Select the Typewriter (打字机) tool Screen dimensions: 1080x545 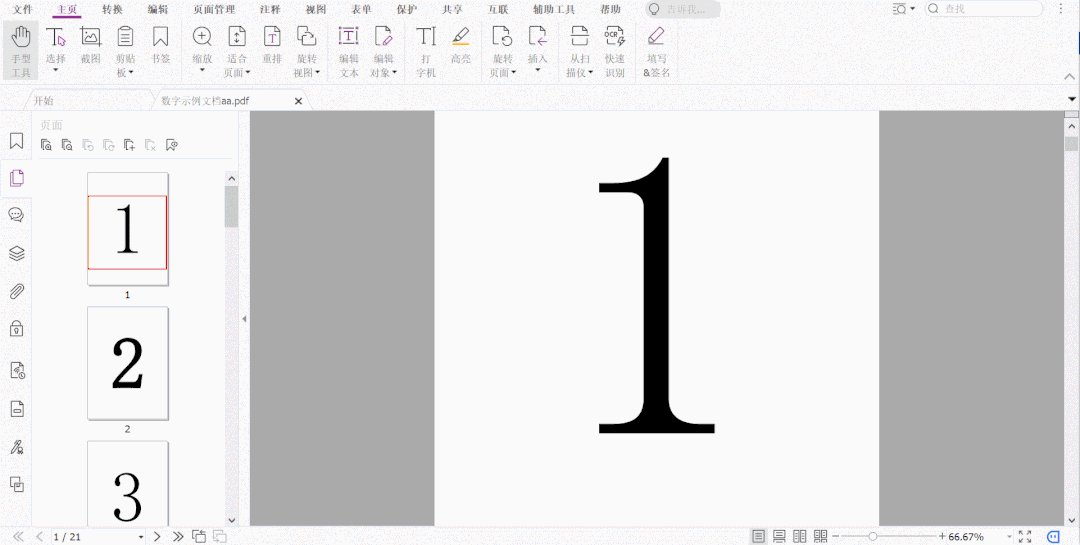click(x=426, y=50)
